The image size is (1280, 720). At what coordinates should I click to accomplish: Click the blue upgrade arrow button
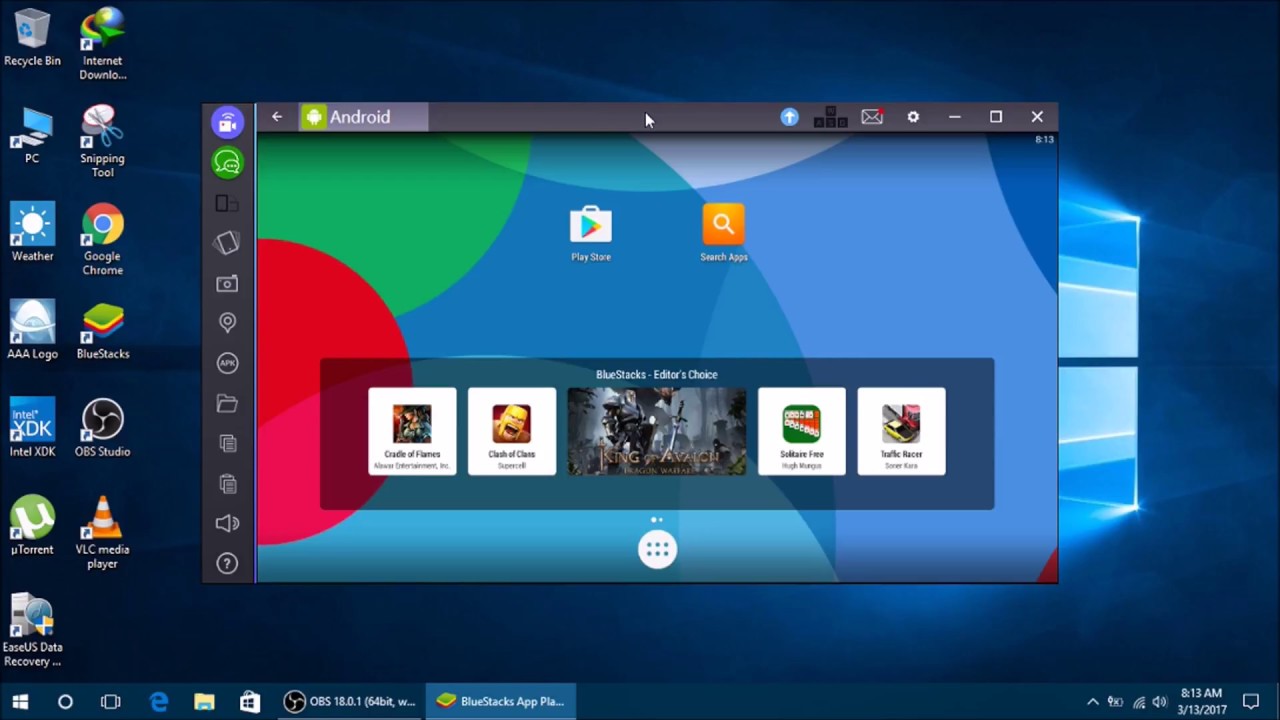point(789,117)
